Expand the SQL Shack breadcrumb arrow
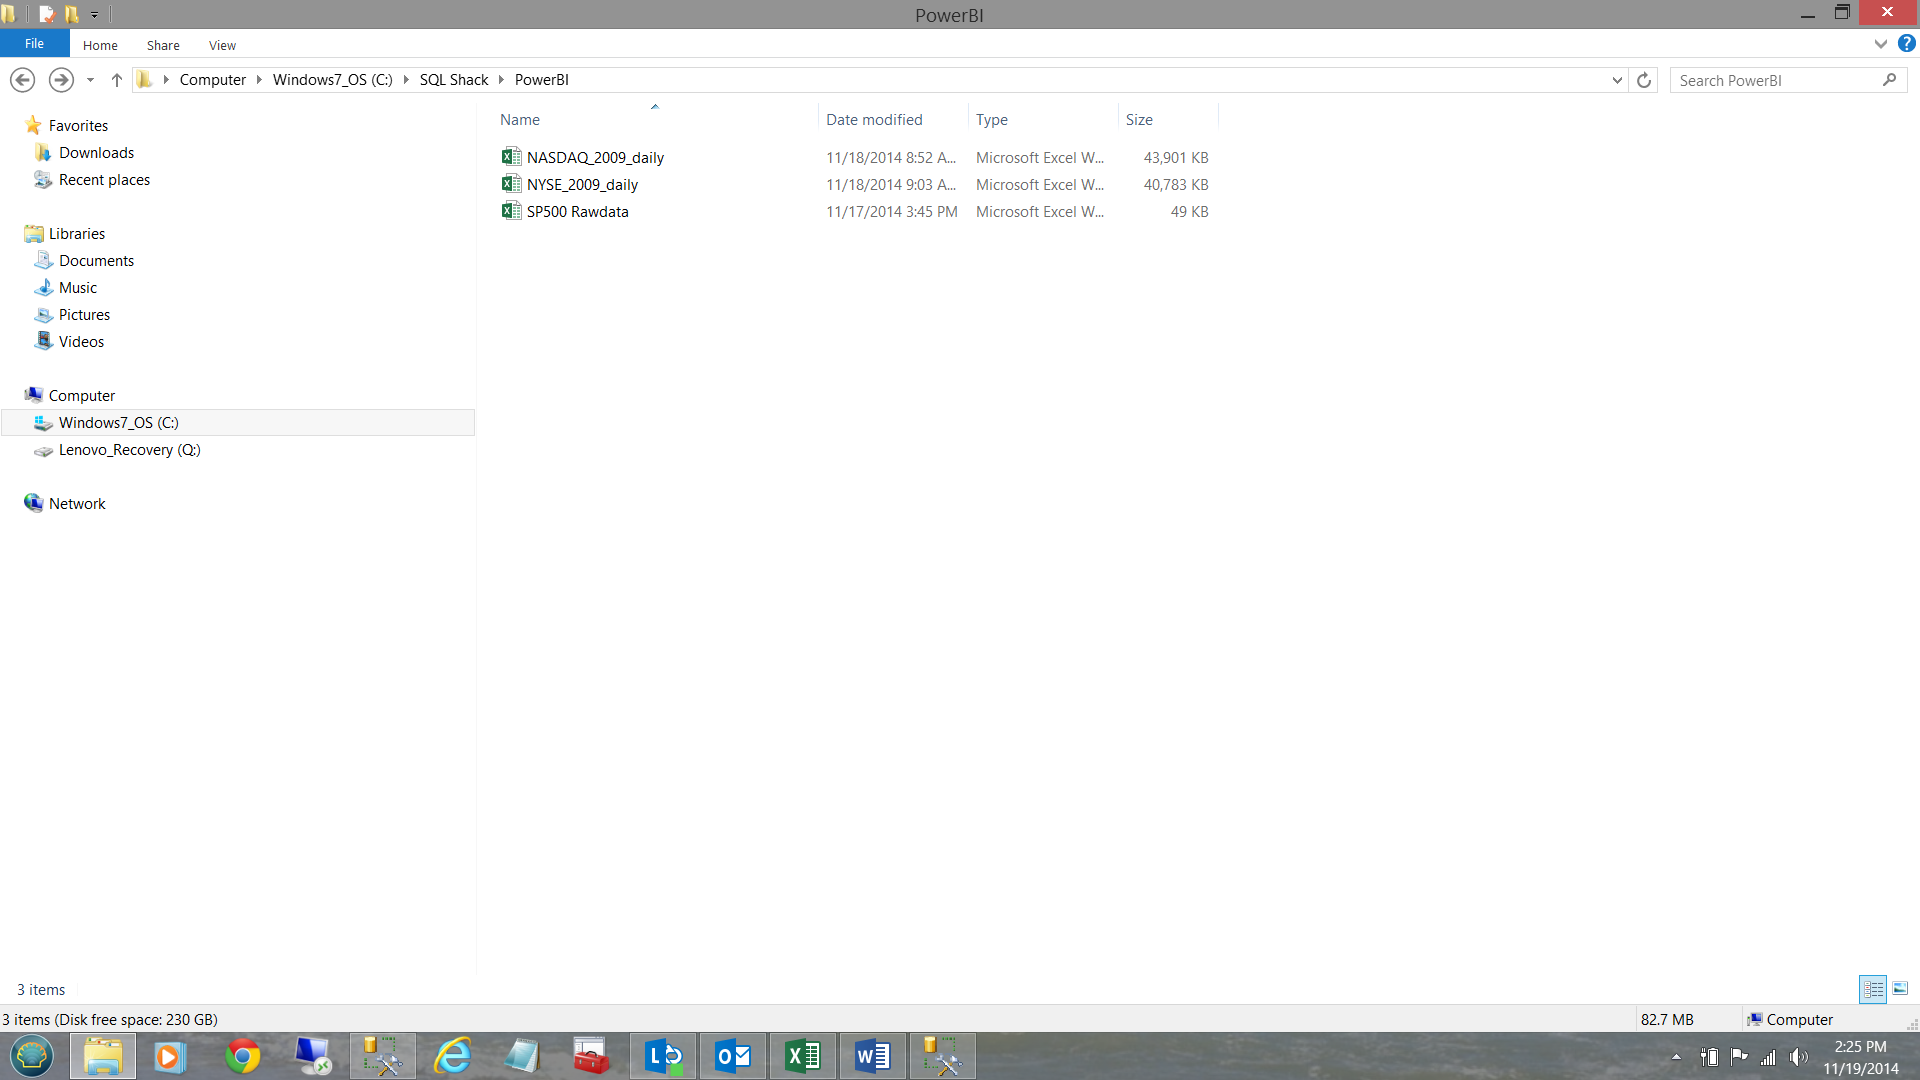 tap(502, 80)
